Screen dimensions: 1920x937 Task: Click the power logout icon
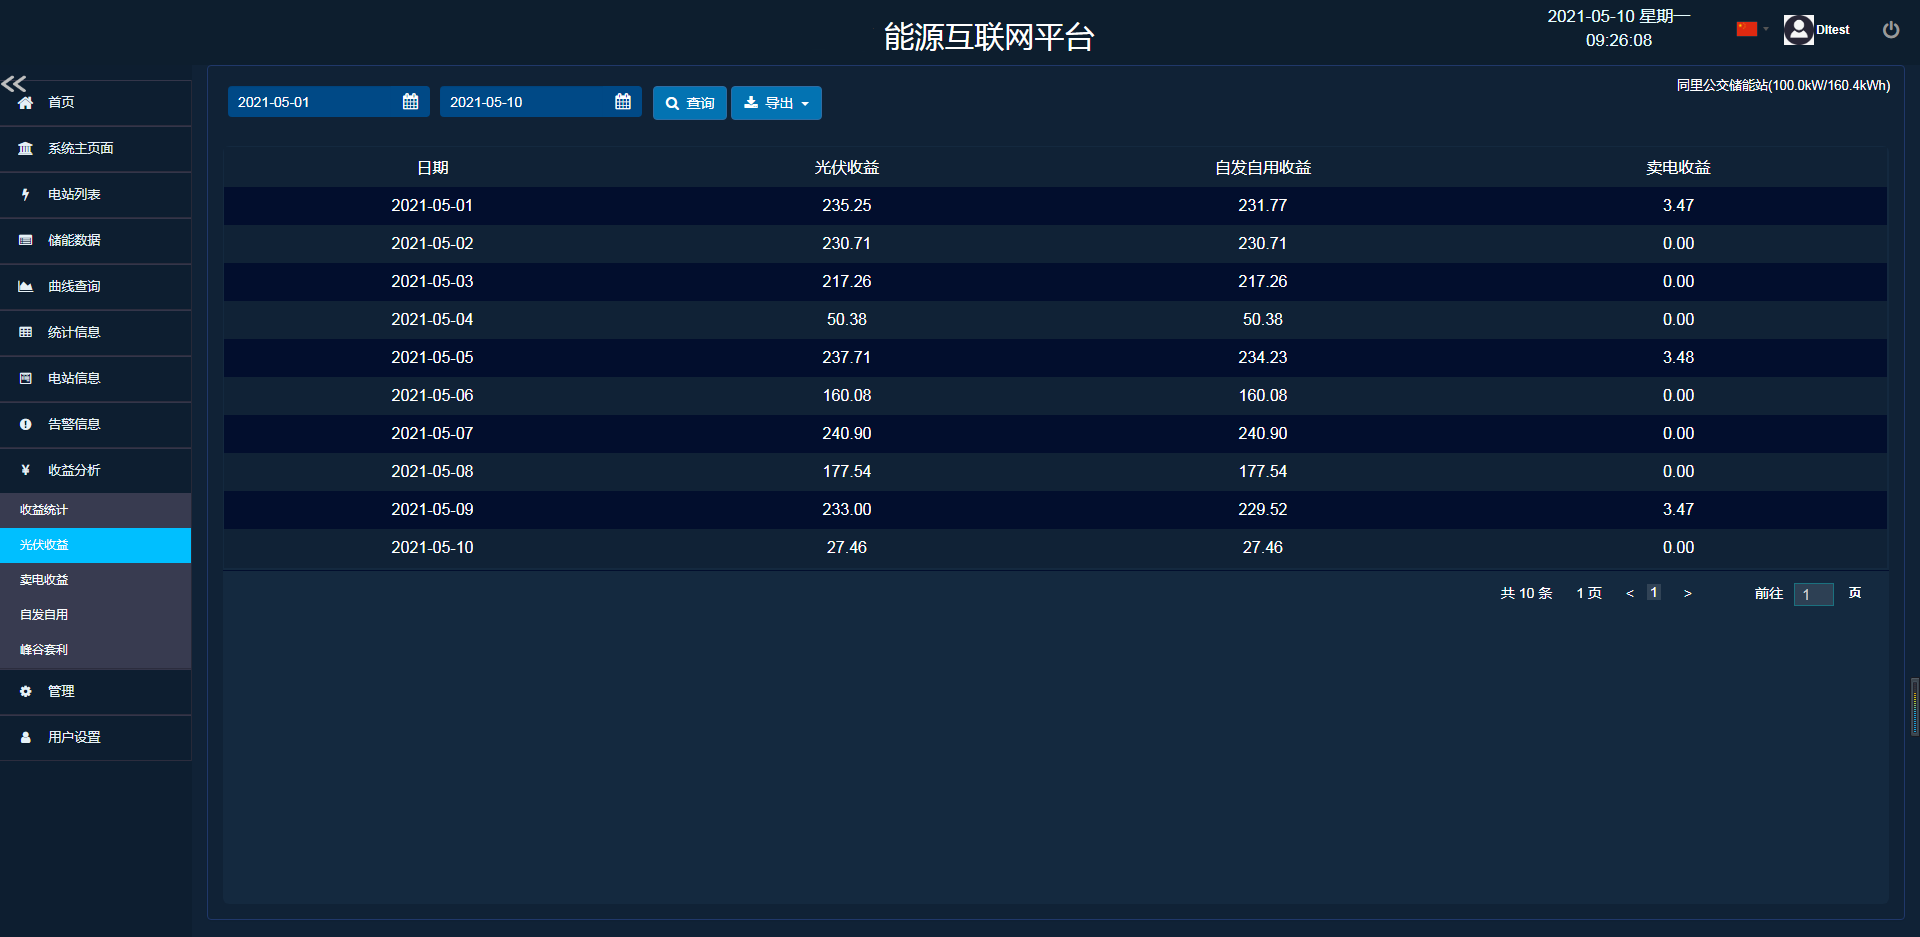pyautogui.click(x=1890, y=30)
